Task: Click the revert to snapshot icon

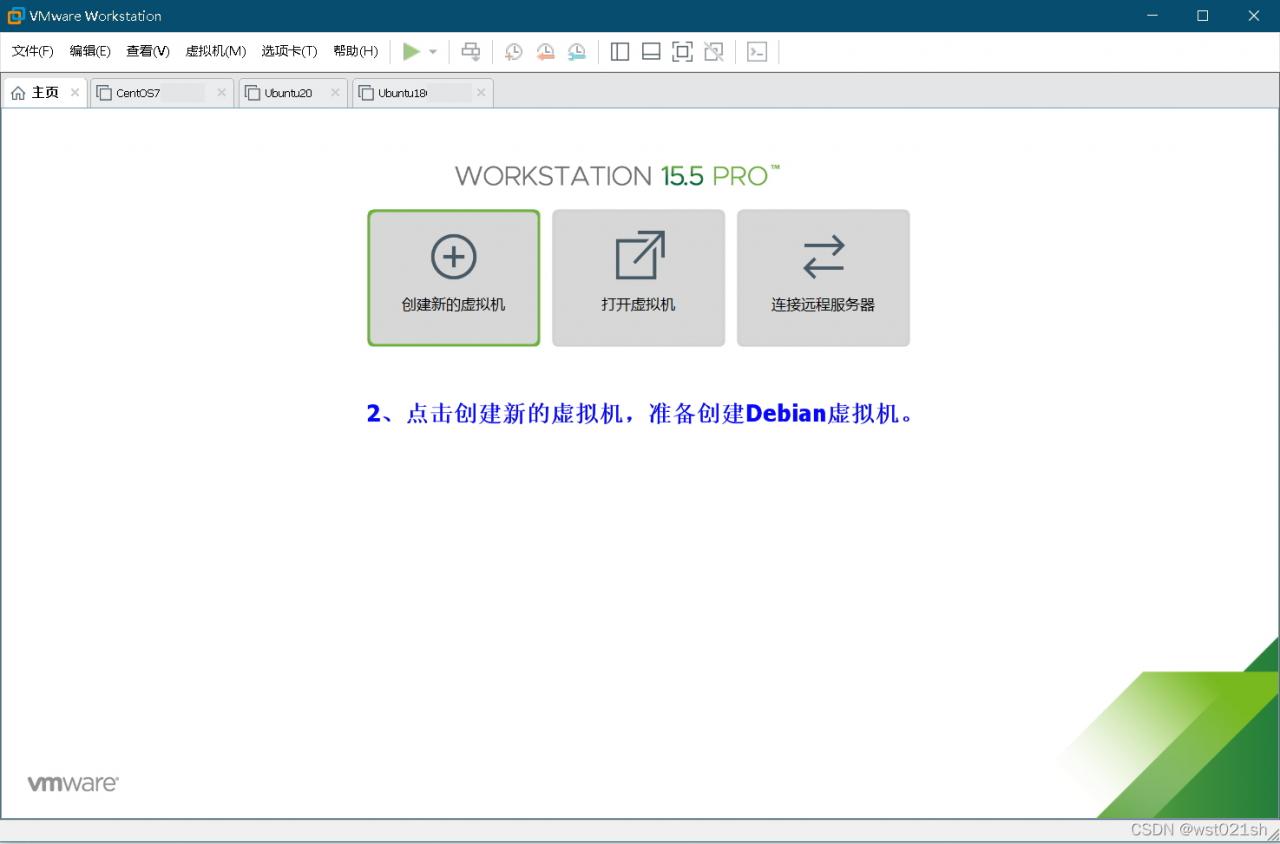Action: click(x=545, y=51)
